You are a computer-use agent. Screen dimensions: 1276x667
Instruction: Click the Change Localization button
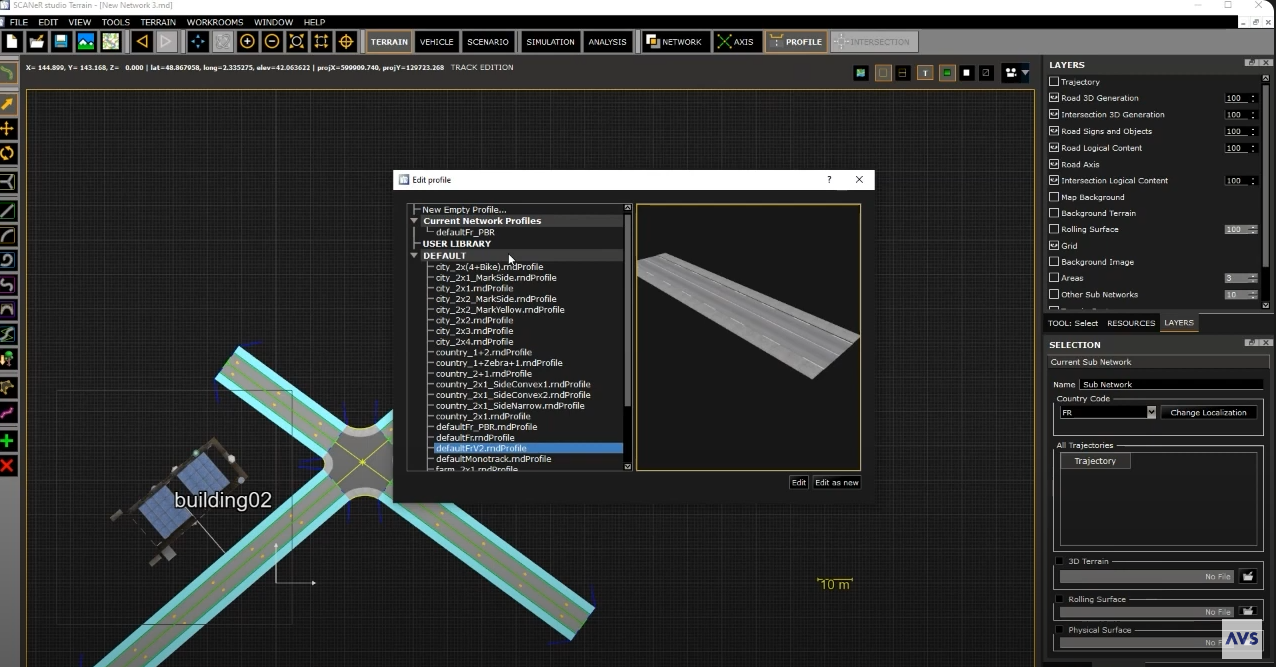click(1209, 412)
